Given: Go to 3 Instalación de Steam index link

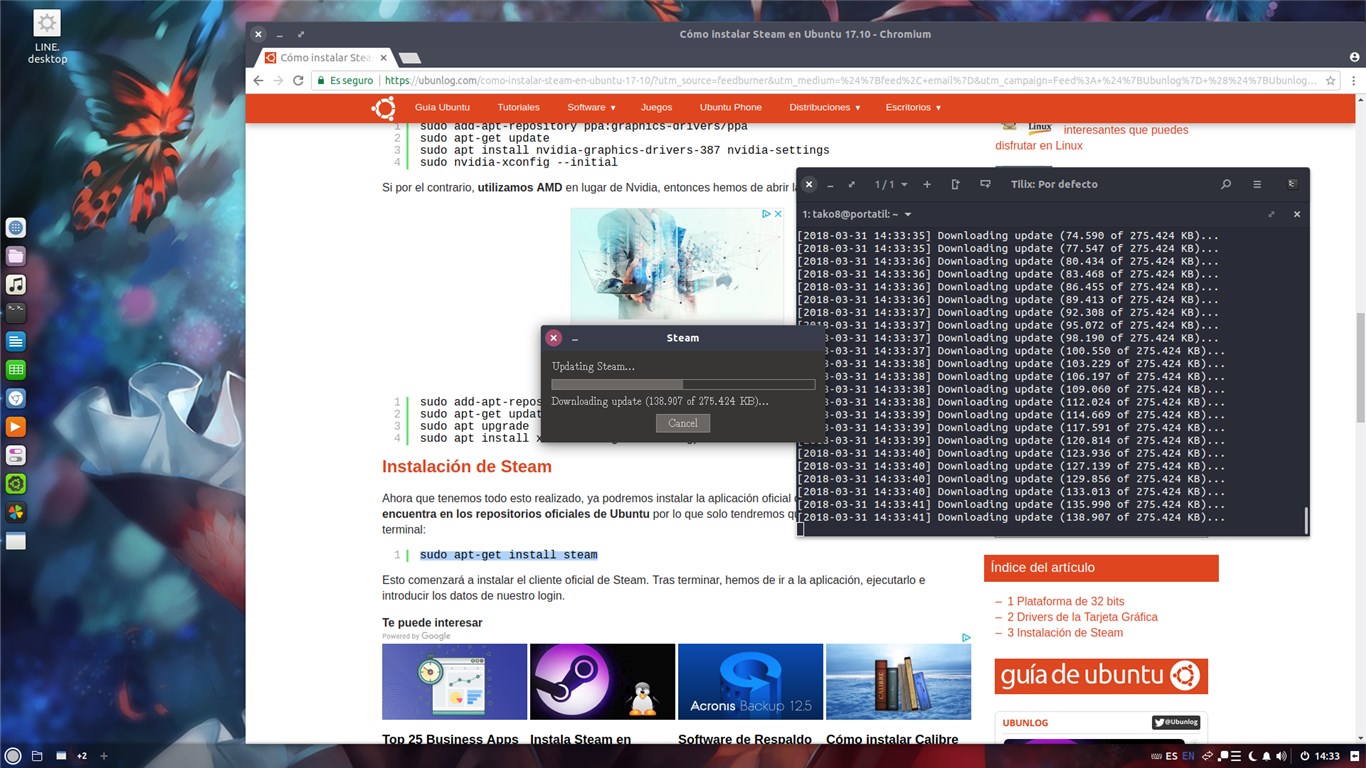Looking at the screenshot, I should click(x=1065, y=633).
